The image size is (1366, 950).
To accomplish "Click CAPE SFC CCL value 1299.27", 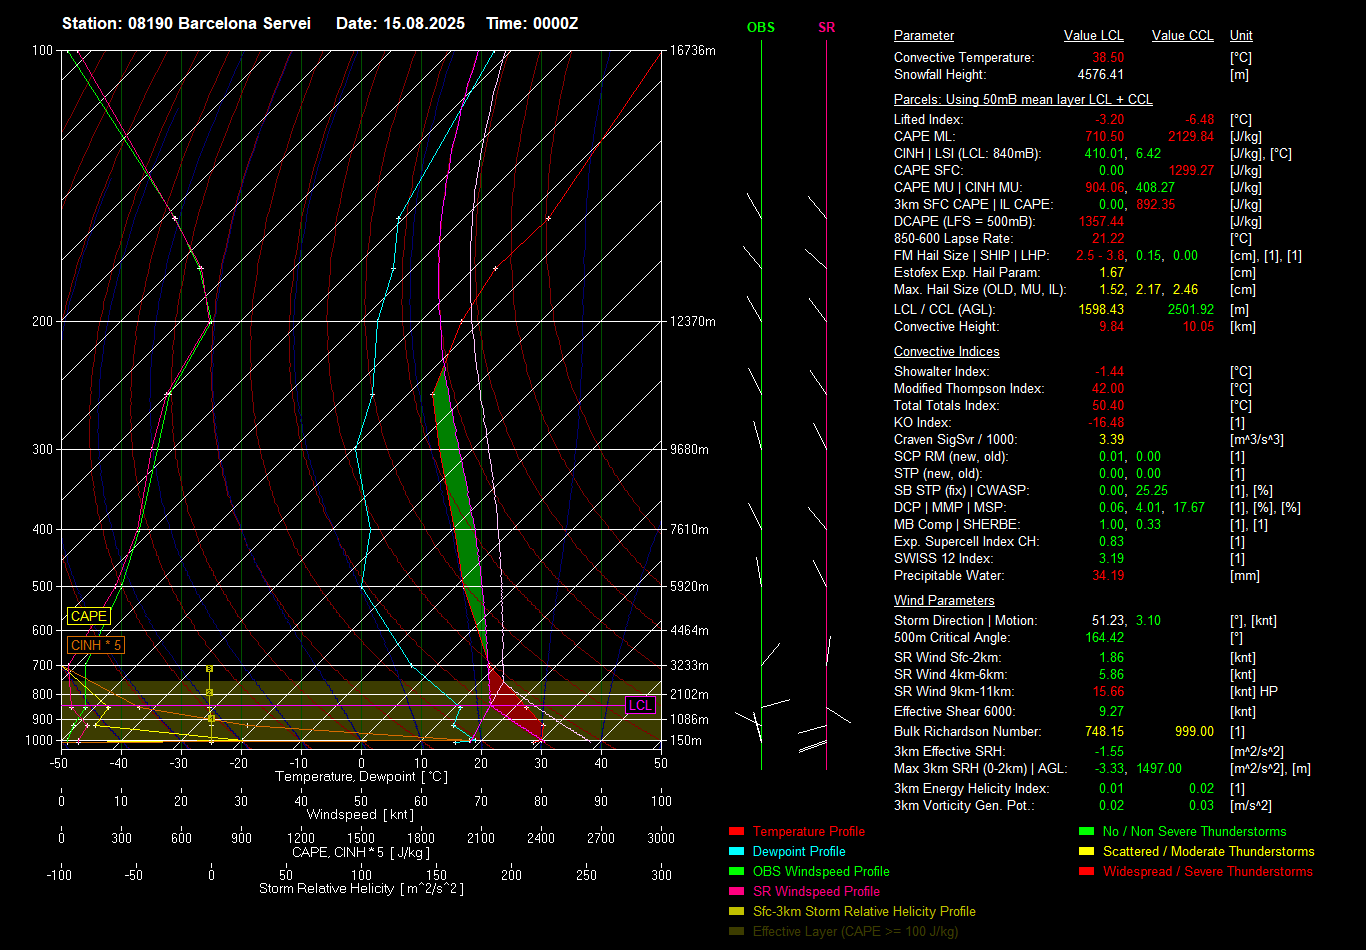I will point(1191,170).
